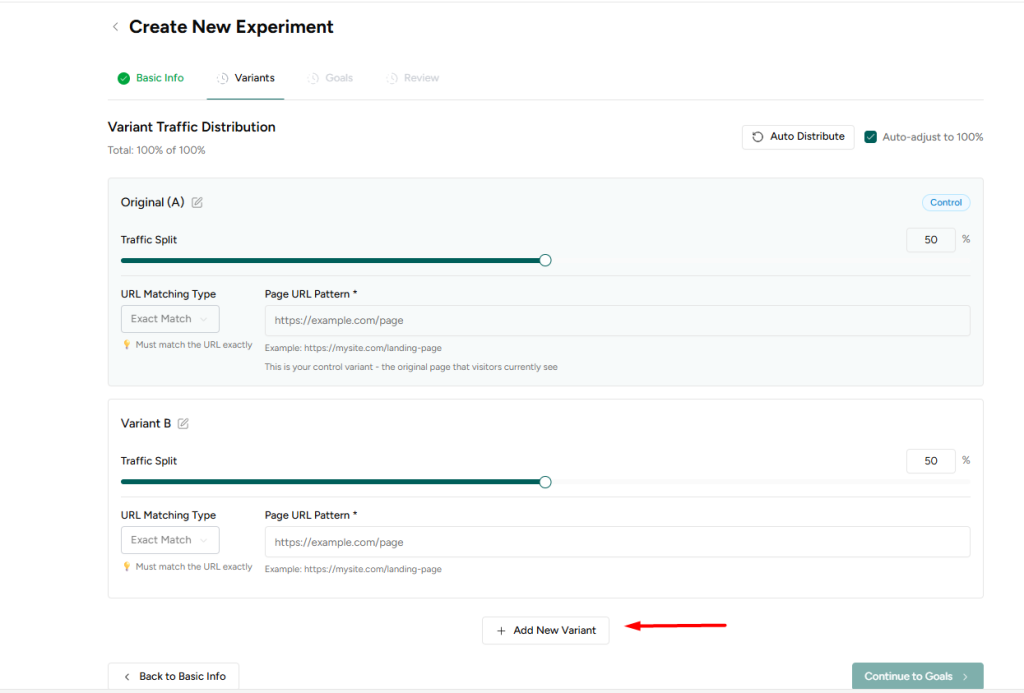The image size is (1024, 693).
Task: Open URL Matching Type dropdown for Variant B
Action: [x=169, y=540]
